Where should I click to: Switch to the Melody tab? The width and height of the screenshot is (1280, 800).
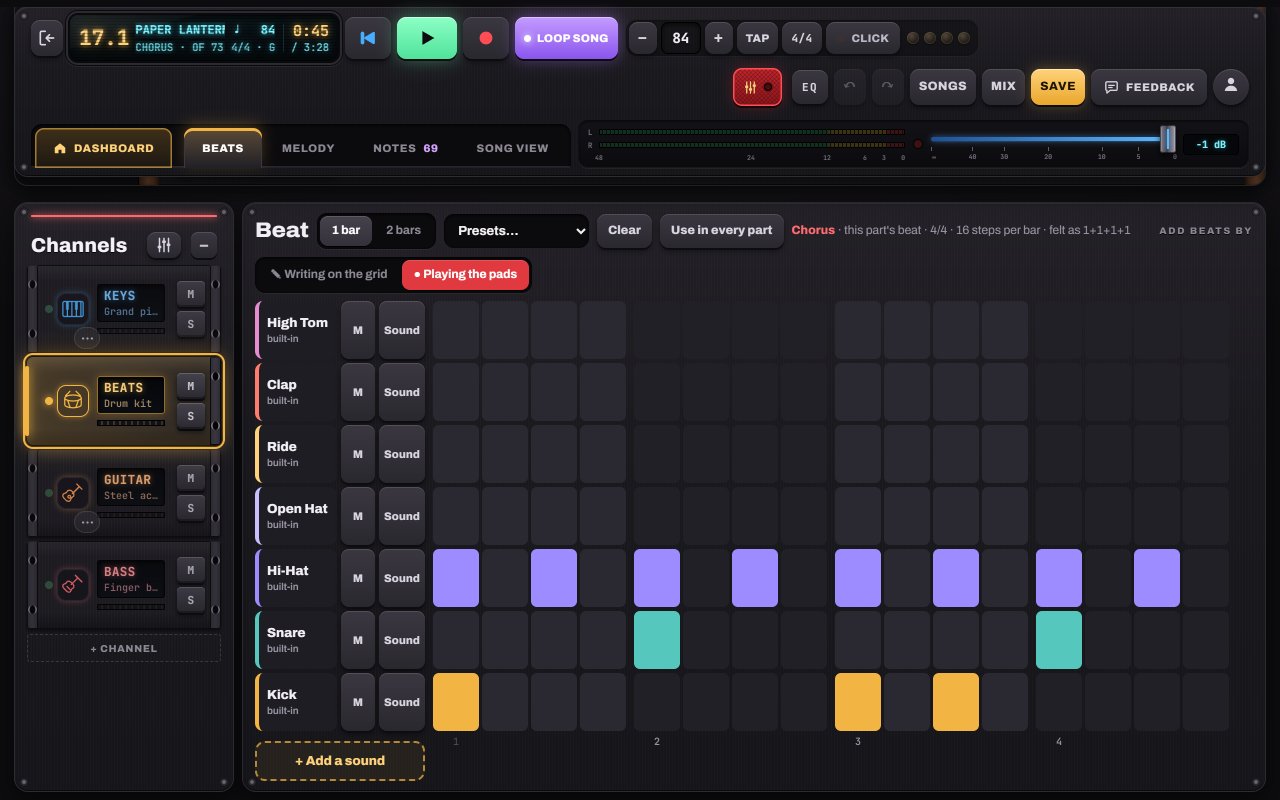coord(308,148)
